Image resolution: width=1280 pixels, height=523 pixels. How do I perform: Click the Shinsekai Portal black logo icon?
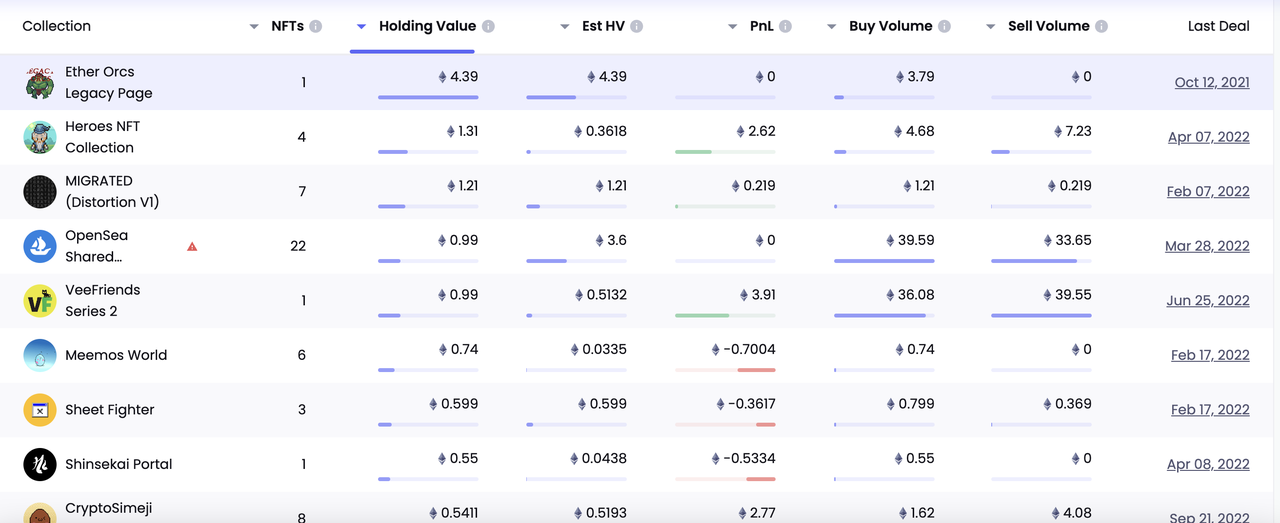(x=40, y=464)
